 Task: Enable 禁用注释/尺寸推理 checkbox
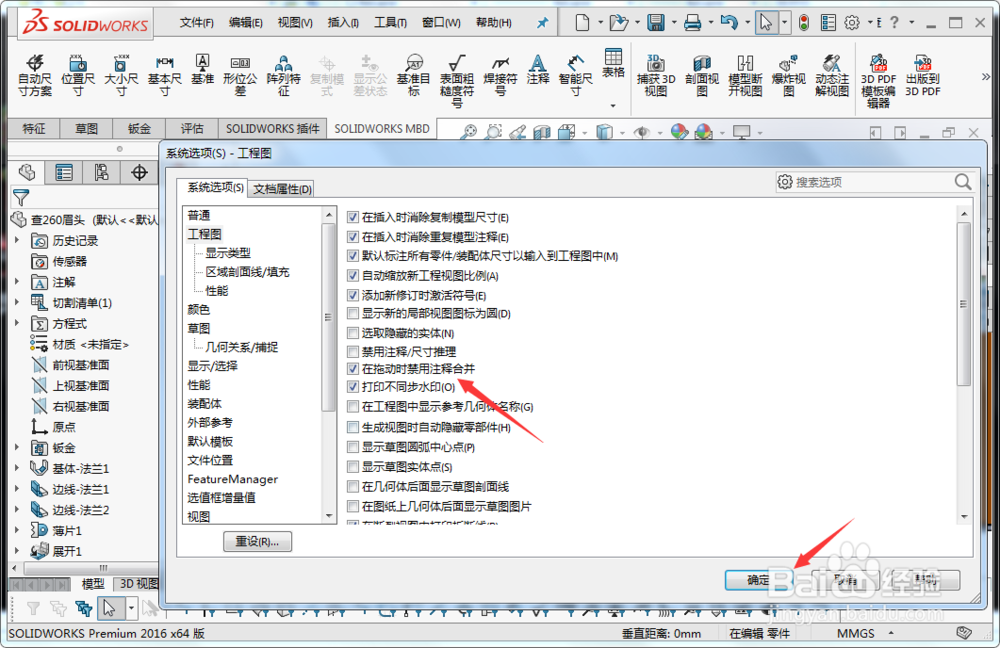tap(353, 351)
